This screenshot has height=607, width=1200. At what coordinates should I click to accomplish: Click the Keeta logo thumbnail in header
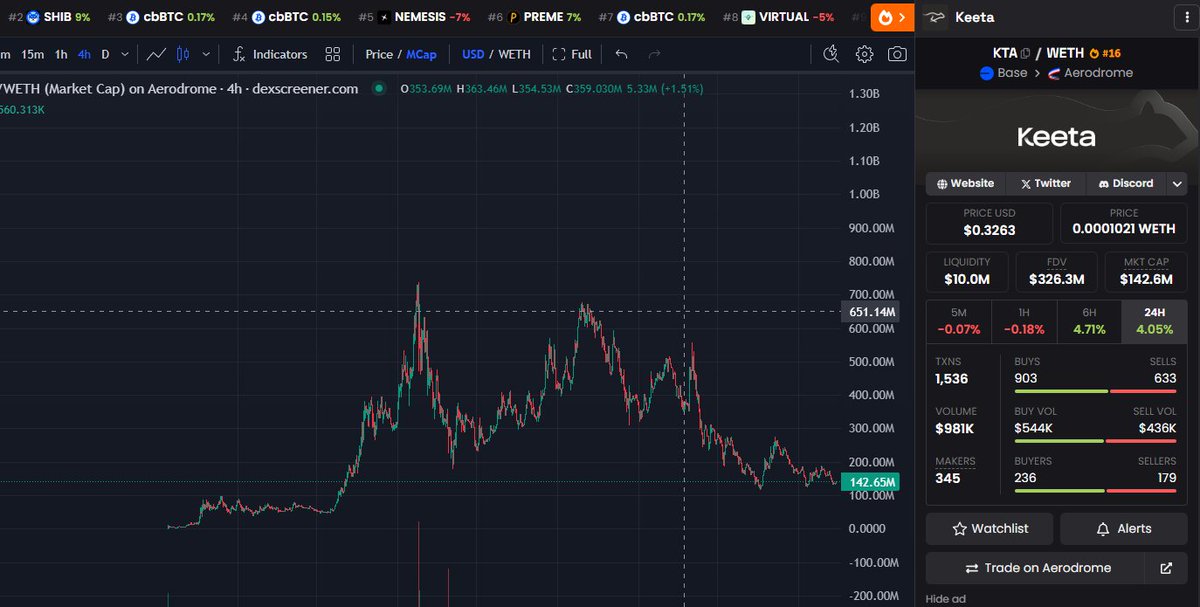936,17
